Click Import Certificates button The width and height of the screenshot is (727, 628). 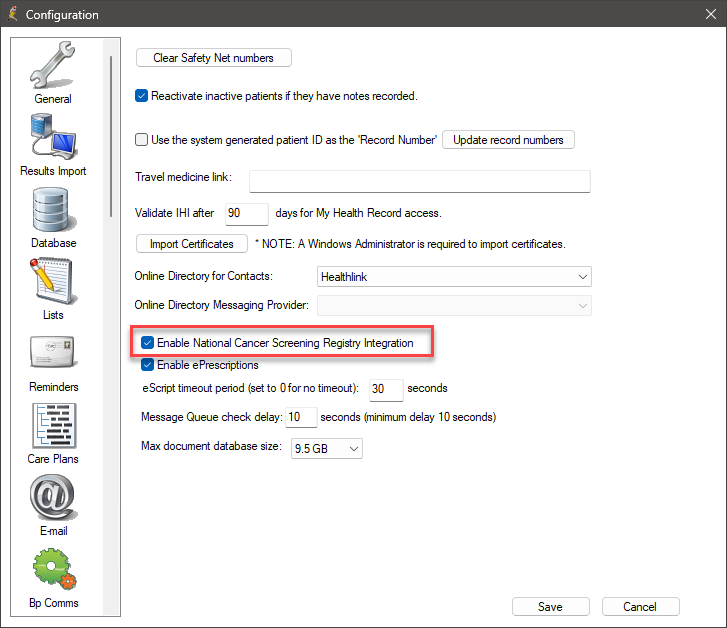pos(191,244)
